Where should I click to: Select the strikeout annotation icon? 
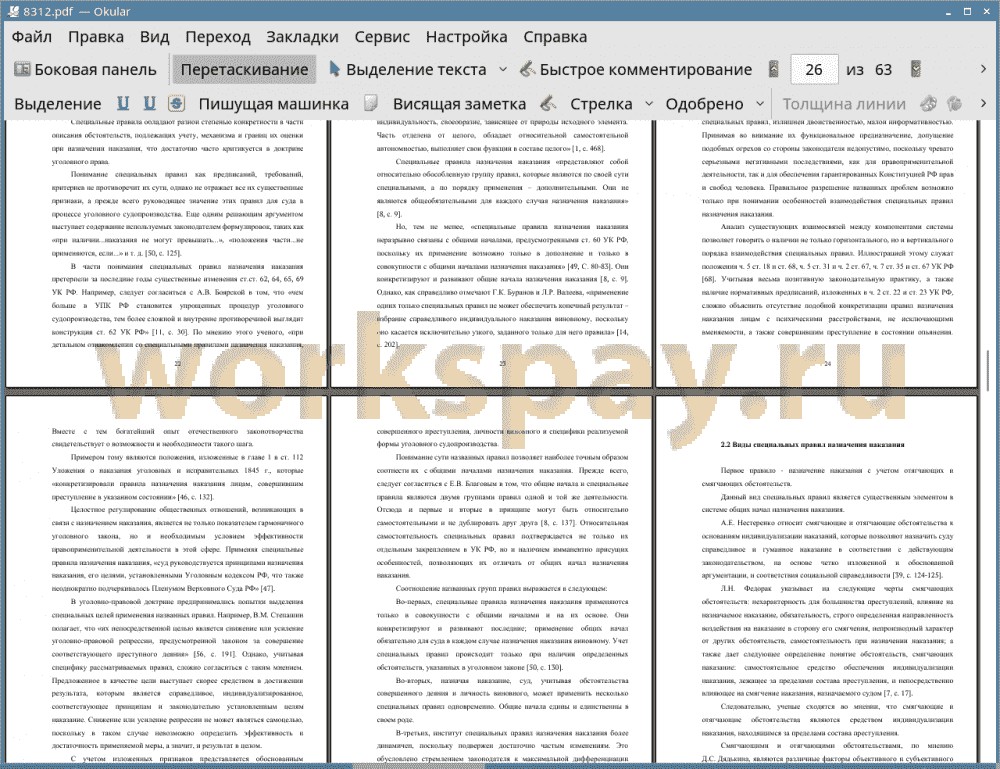[x=176, y=103]
